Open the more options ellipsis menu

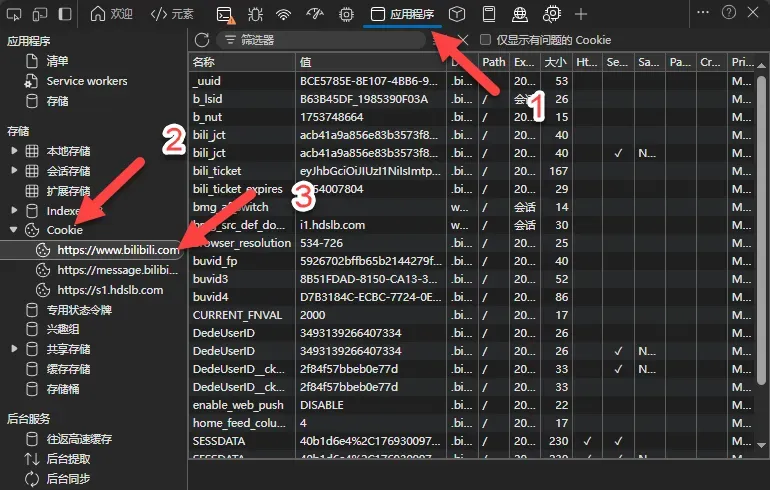(703, 12)
